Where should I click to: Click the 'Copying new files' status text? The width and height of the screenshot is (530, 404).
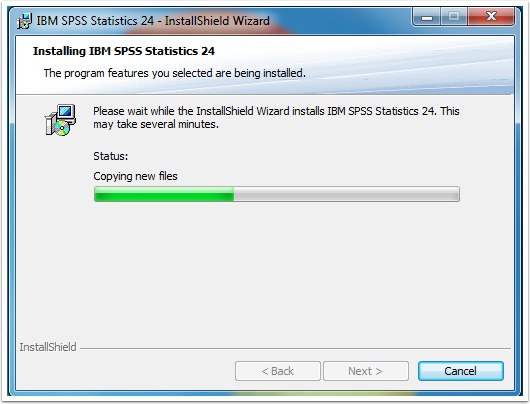(x=135, y=176)
